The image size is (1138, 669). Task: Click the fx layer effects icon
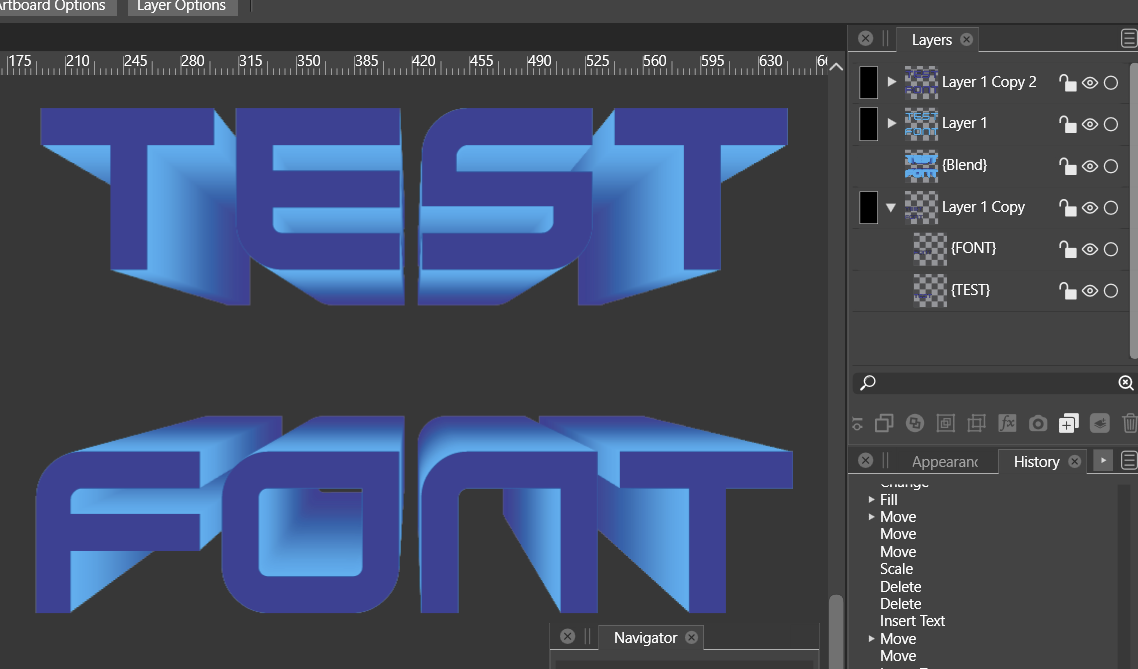[1008, 424]
